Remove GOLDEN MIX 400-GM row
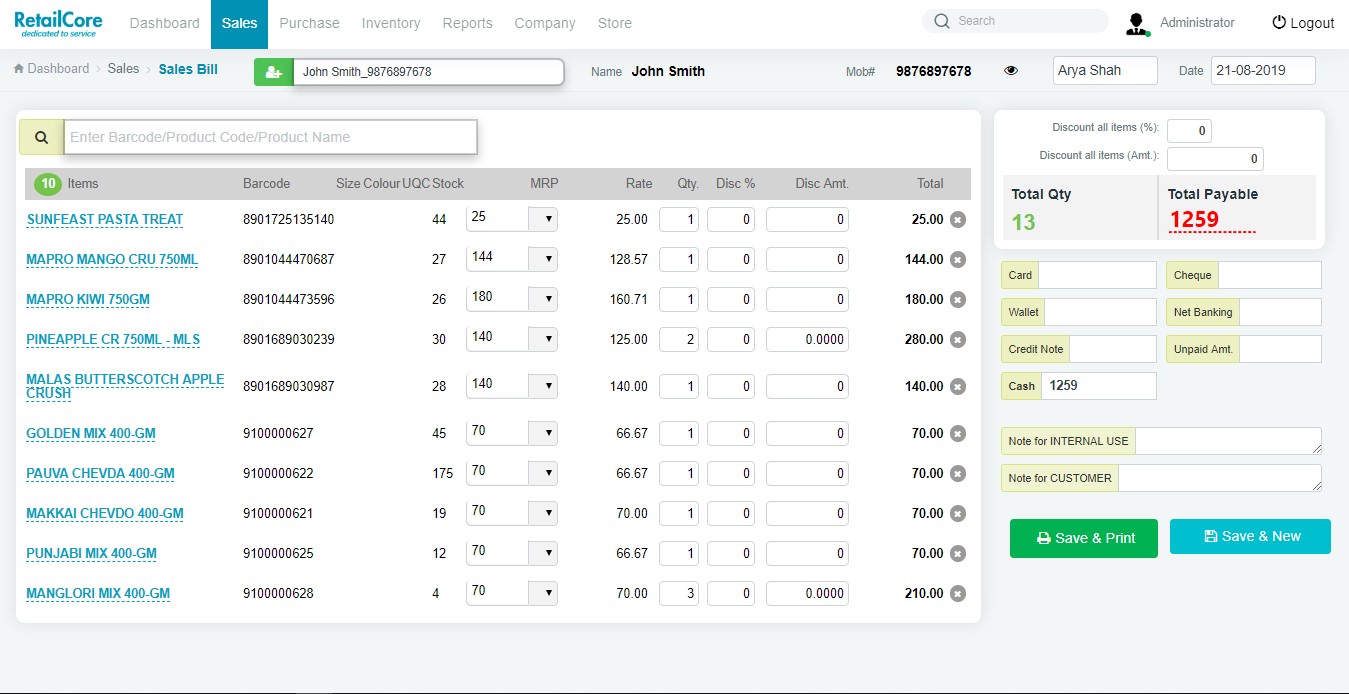Screen dimensions: 1349x694 click(x=957, y=434)
